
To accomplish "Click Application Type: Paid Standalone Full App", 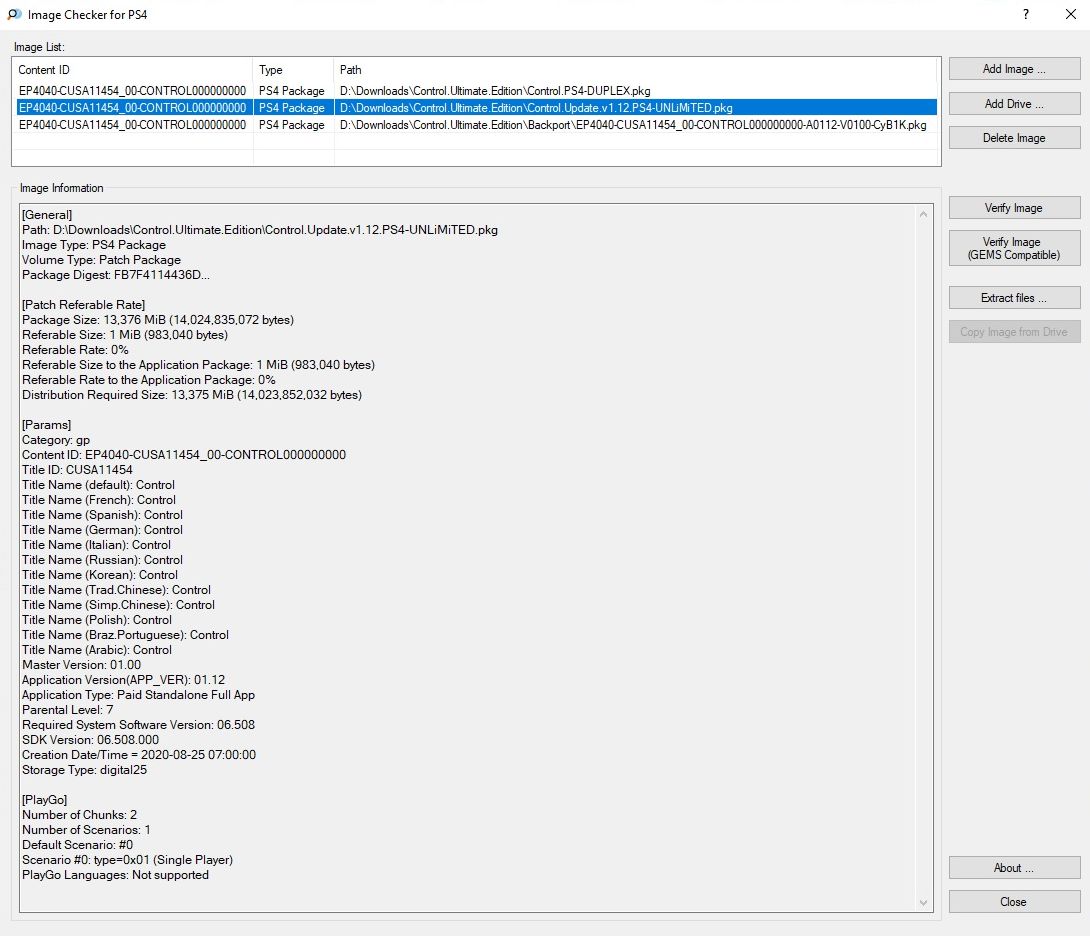I will point(138,695).
